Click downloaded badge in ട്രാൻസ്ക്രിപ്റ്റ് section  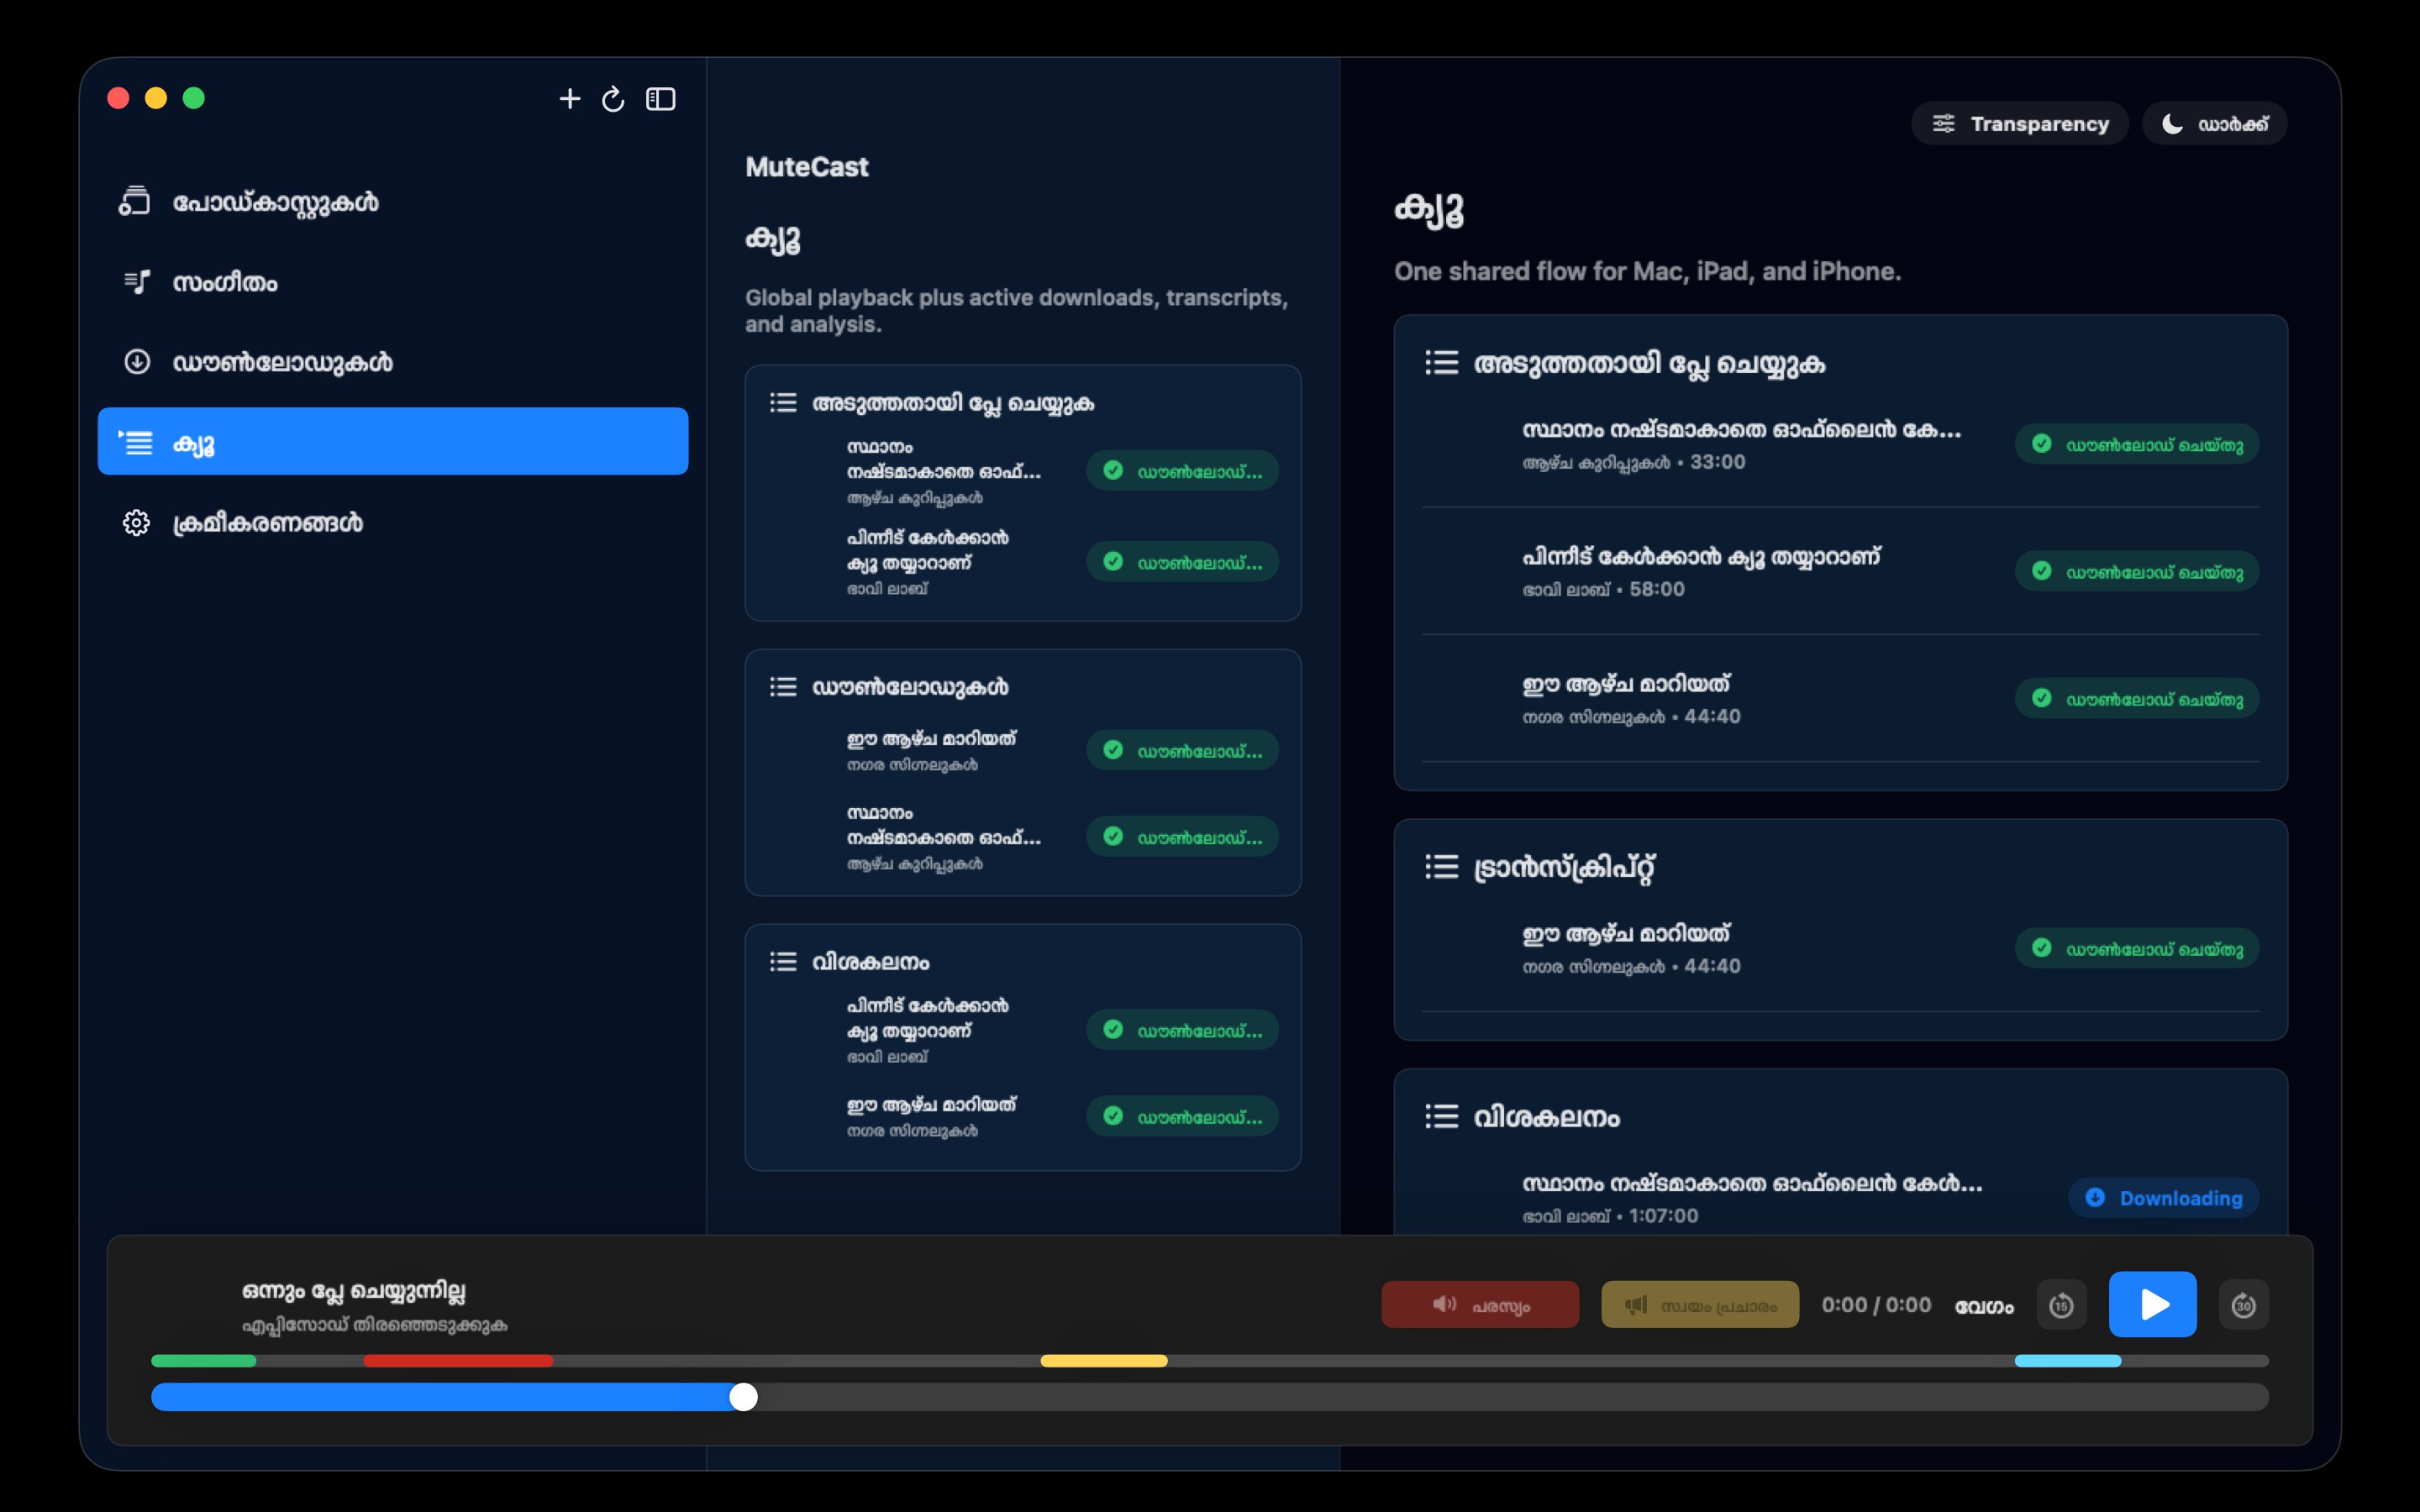2137,948
